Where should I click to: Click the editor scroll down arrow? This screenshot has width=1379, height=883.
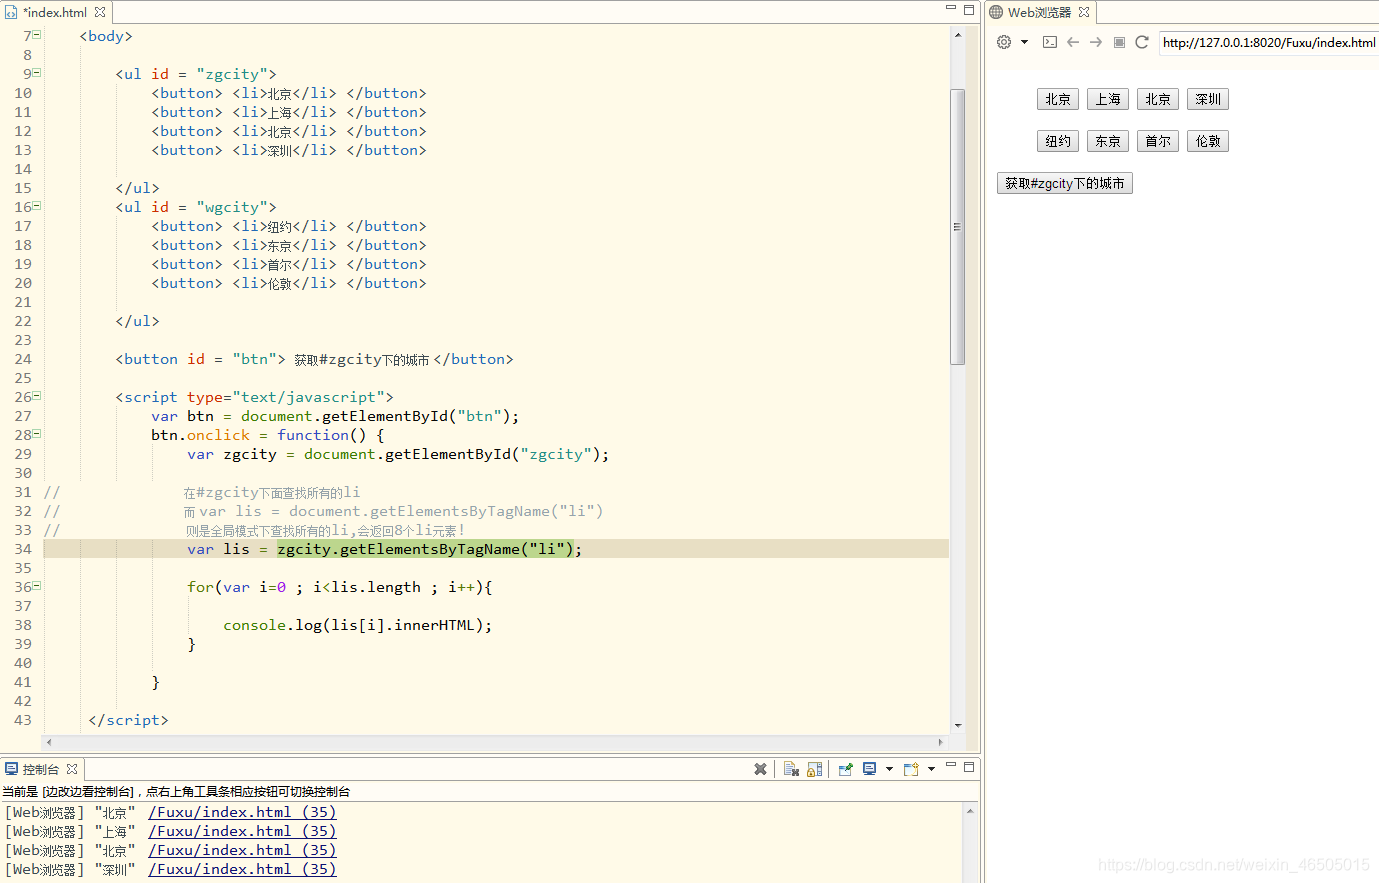pos(957,725)
